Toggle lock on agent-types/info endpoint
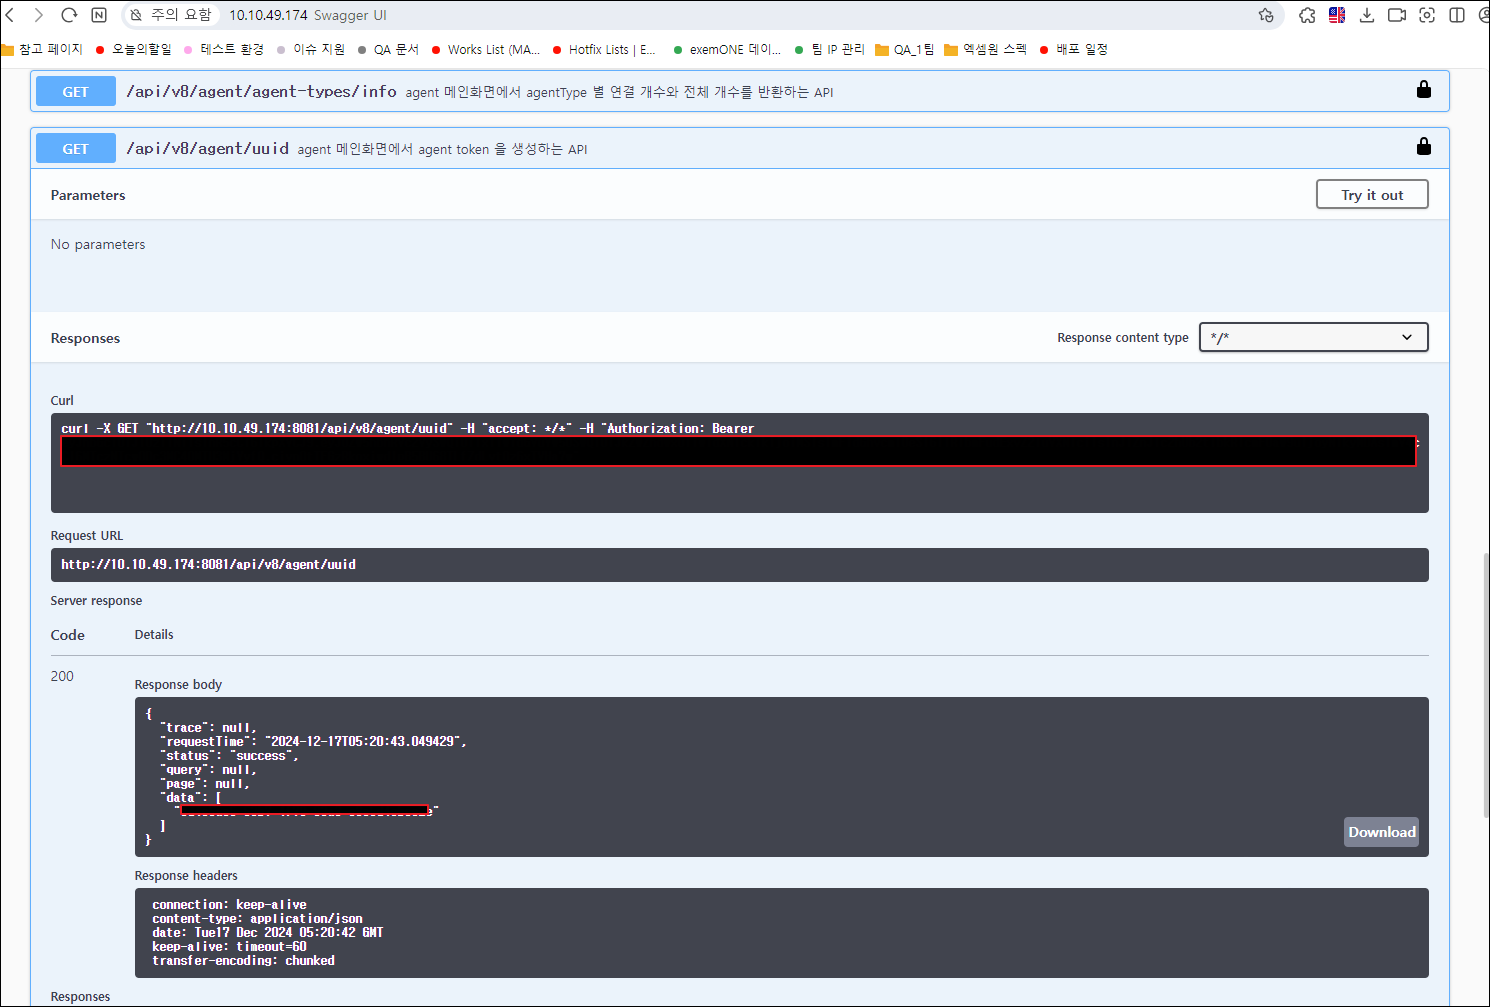 [x=1423, y=90]
